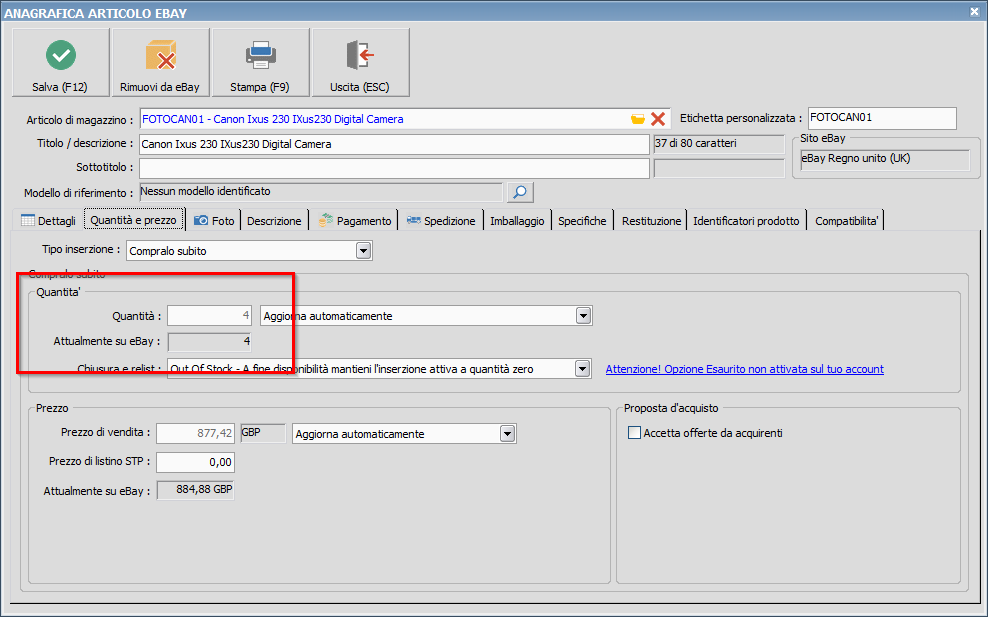Go to the Pagamento tab

(355, 221)
